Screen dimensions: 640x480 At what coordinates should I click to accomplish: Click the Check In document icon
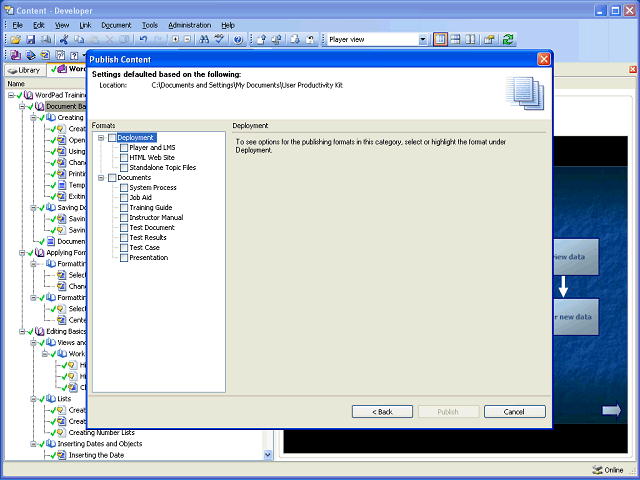tap(261, 40)
